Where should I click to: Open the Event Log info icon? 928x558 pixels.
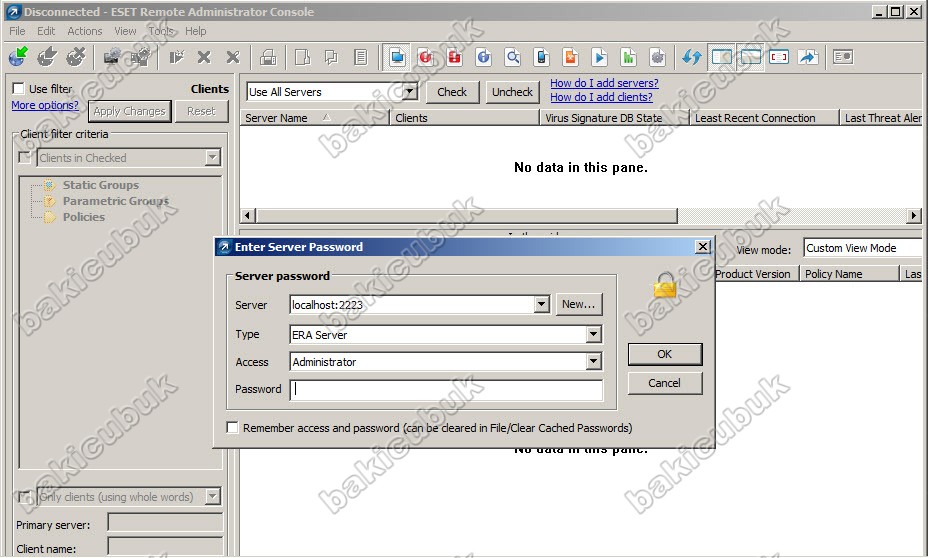484,57
